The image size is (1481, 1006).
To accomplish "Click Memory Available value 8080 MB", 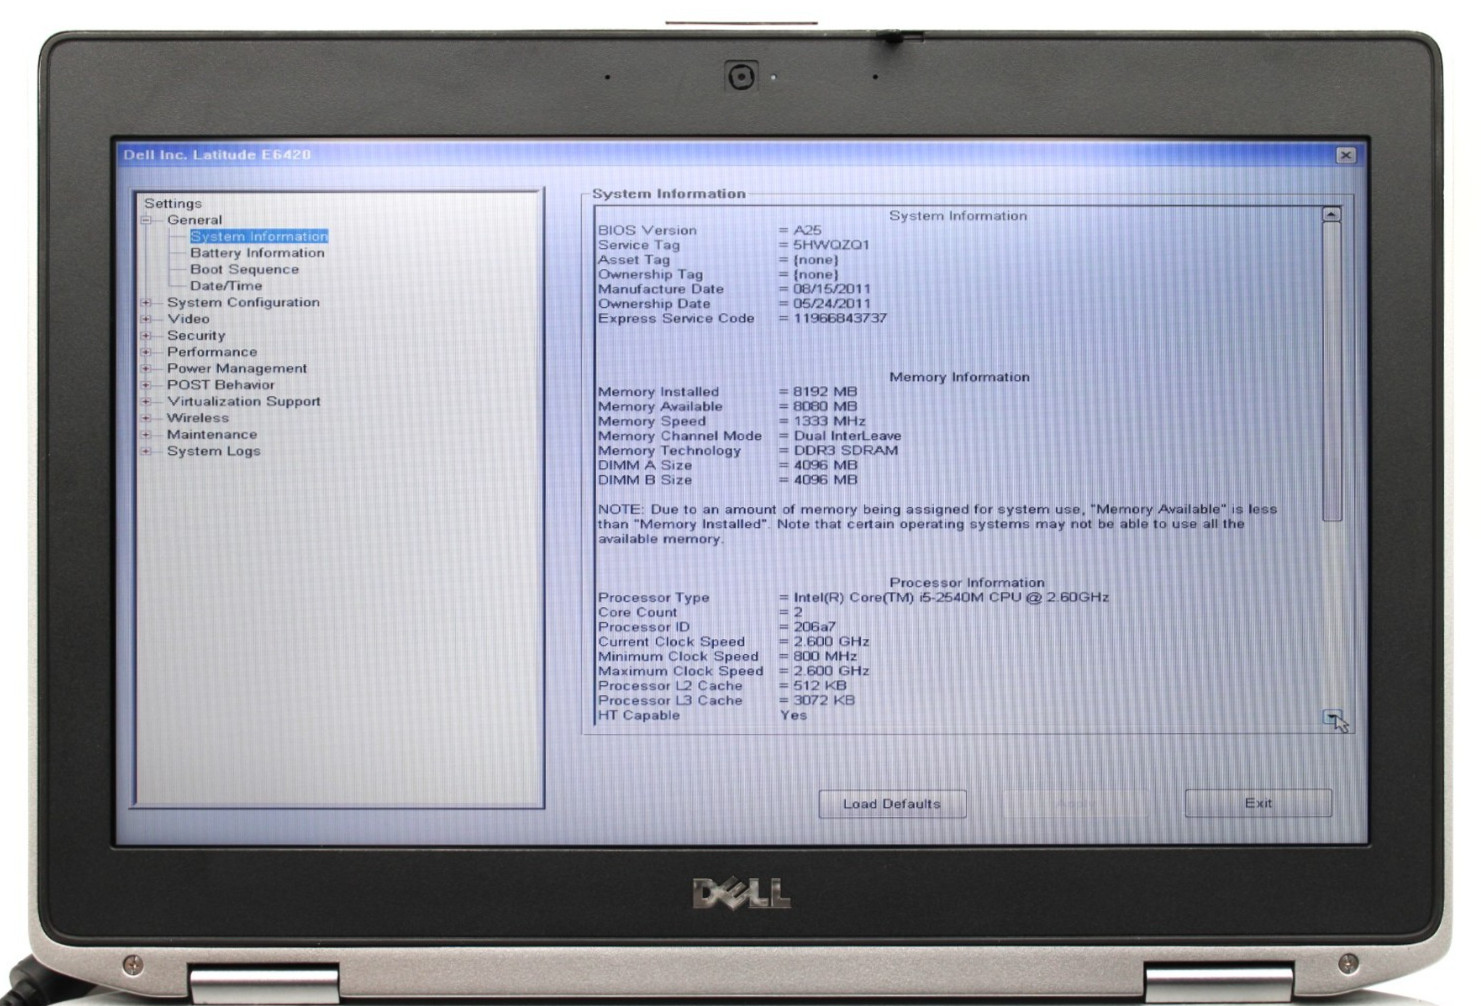I will click(x=825, y=407).
